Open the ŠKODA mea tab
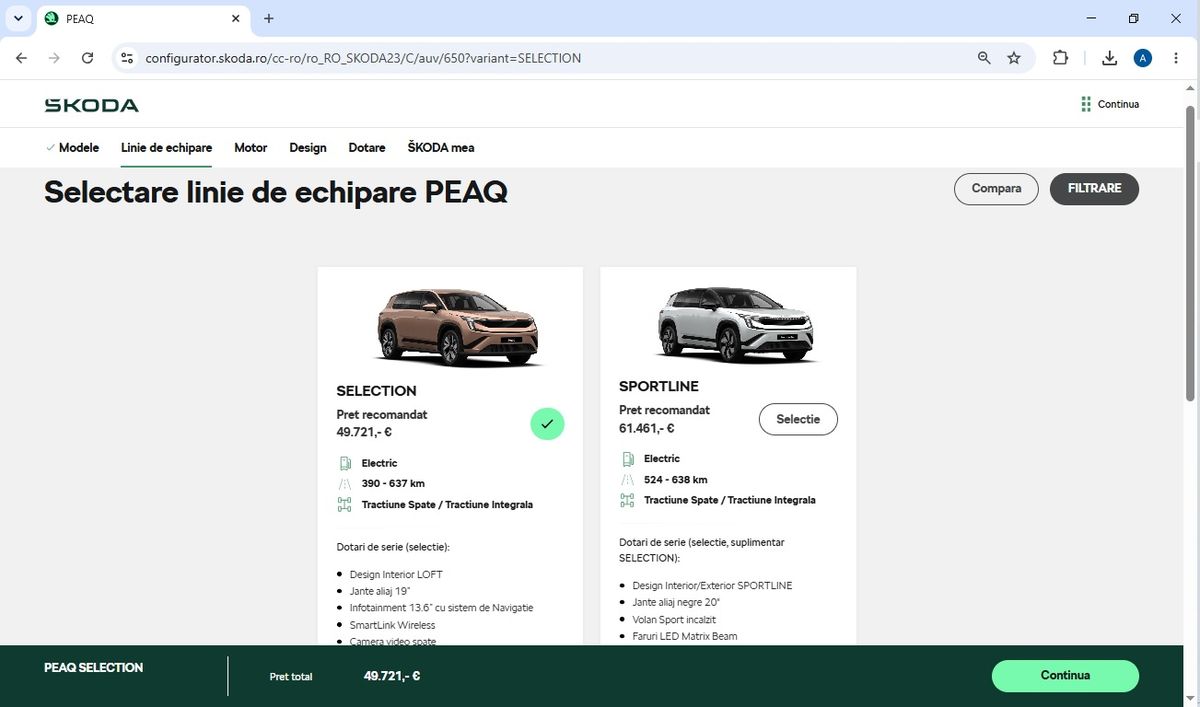The width and height of the screenshot is (1200, 707). [x=441, y=147]
